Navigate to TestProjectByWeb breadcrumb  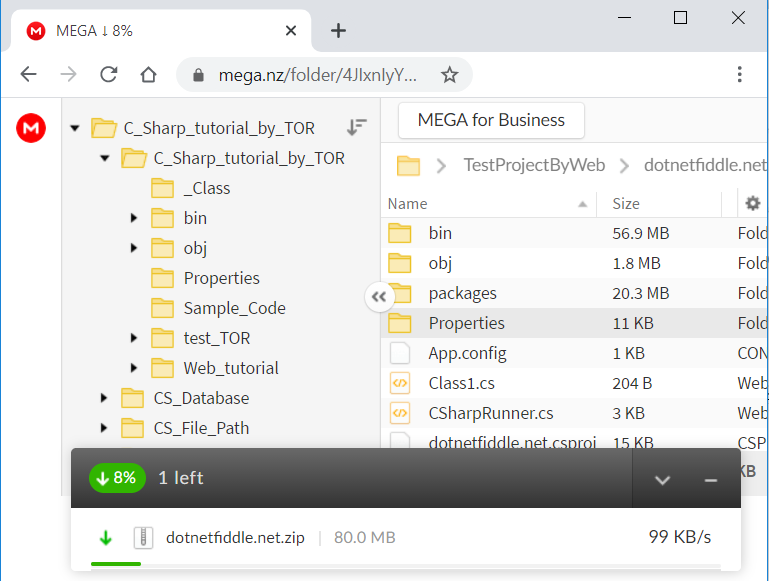coord(534,165)
